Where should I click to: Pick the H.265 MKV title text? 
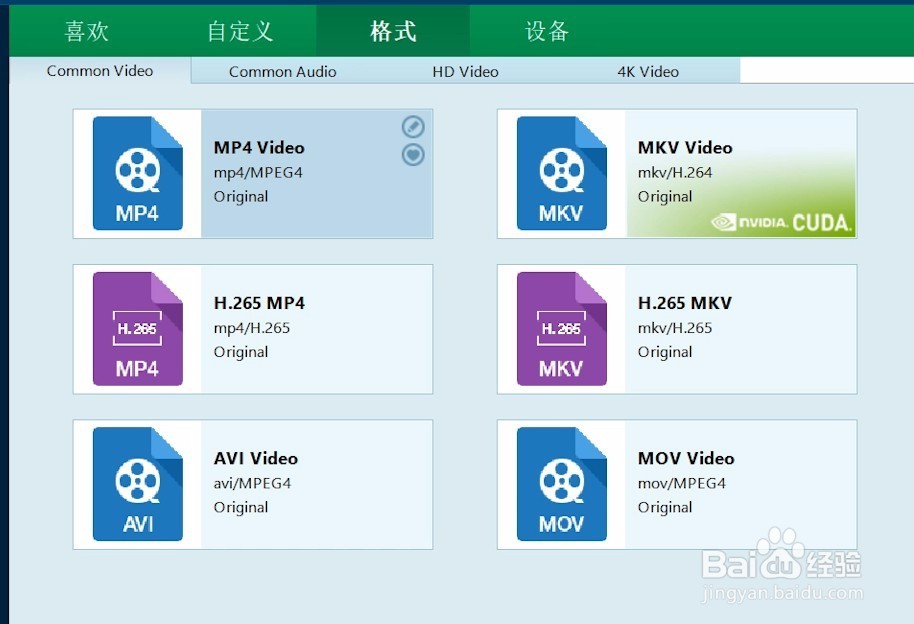pyautogui.click(x=685, y=303)
